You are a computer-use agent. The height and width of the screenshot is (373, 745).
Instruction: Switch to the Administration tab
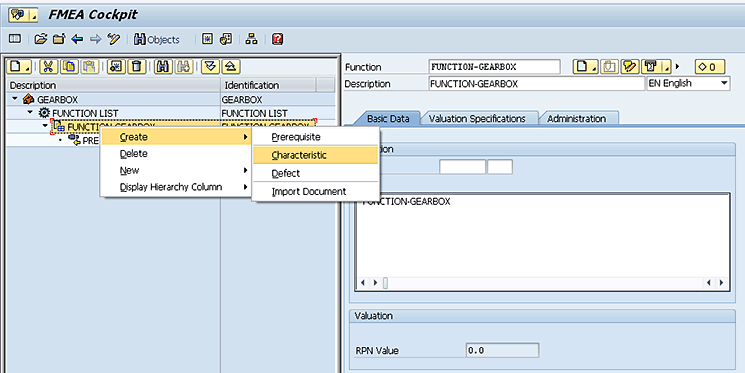click(576, 119)
